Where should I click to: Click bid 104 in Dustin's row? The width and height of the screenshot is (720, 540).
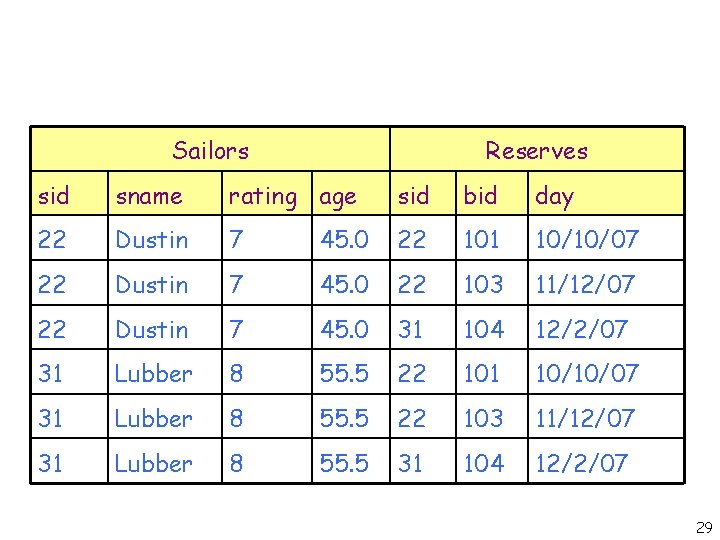click(483, 329)
